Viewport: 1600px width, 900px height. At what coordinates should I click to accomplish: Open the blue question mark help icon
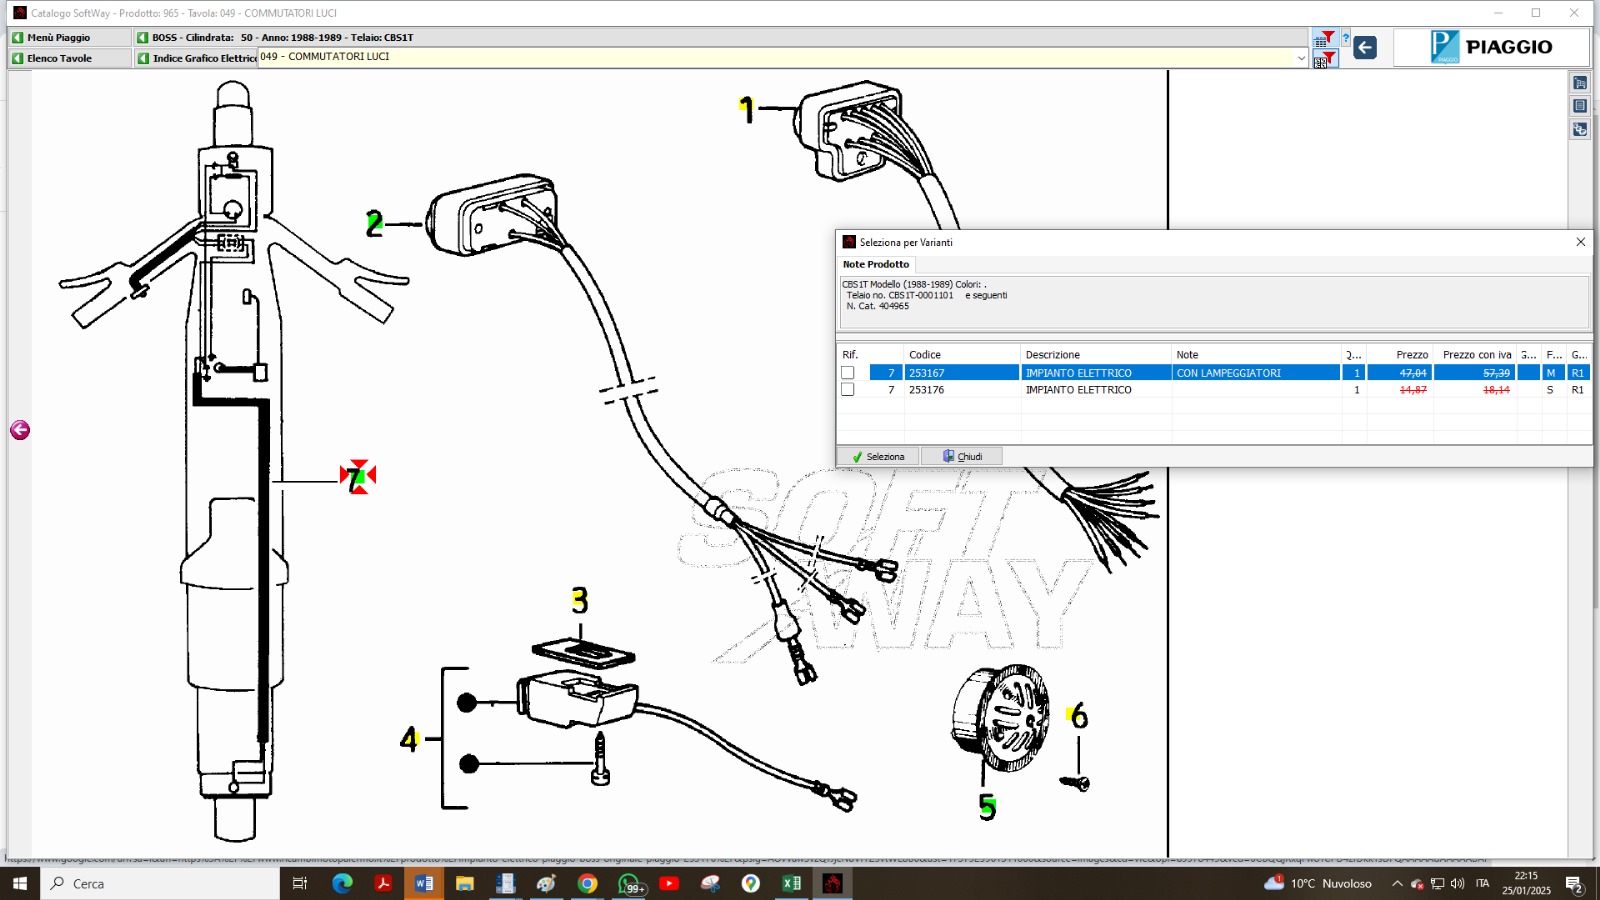tap(1346, 39)
